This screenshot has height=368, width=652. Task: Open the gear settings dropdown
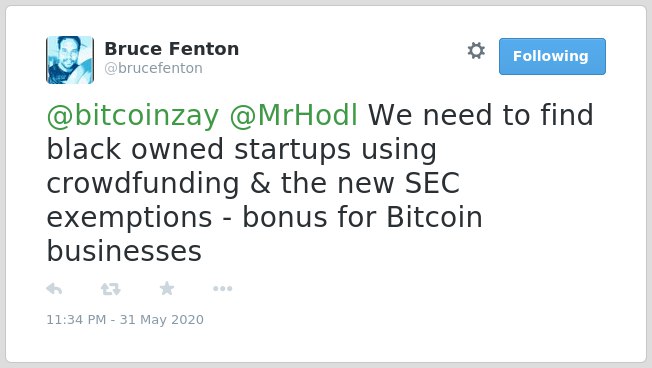(x=476, y=51)
